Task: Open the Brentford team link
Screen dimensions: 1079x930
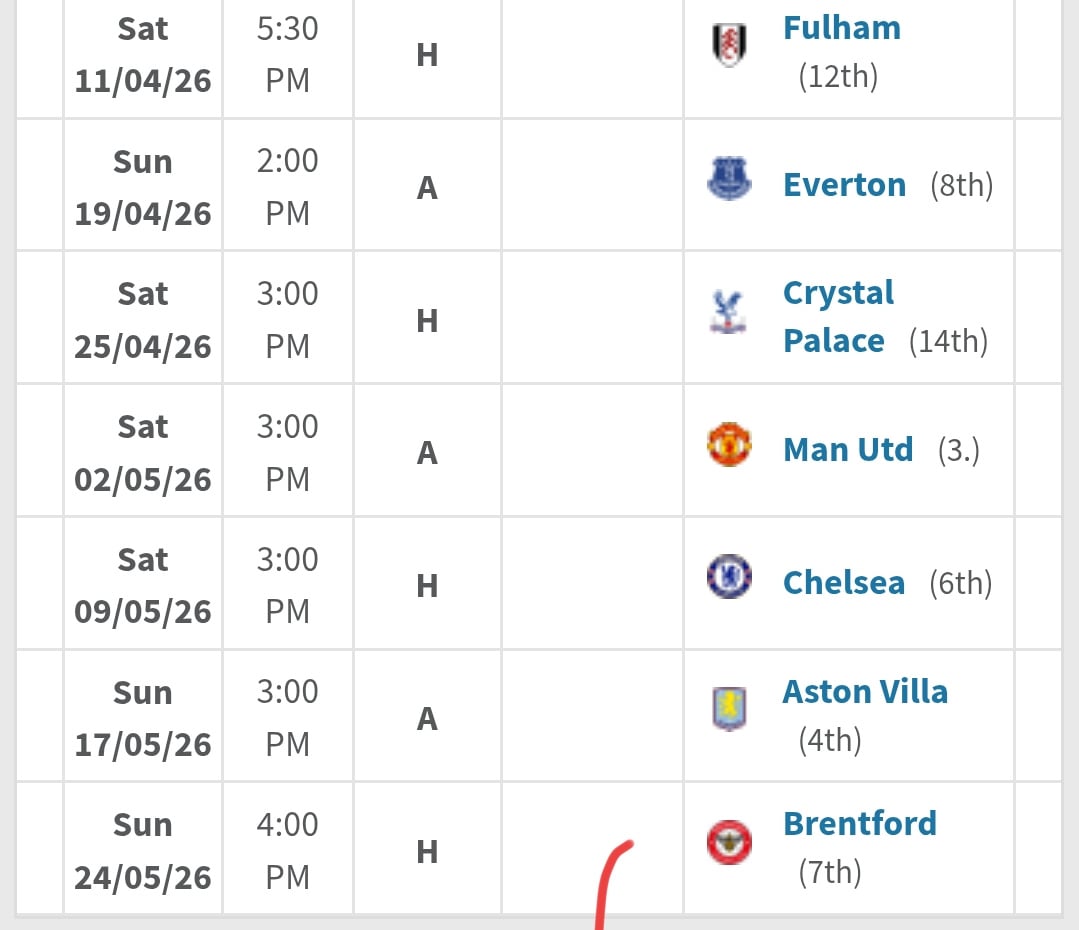Action: (860, 824)
